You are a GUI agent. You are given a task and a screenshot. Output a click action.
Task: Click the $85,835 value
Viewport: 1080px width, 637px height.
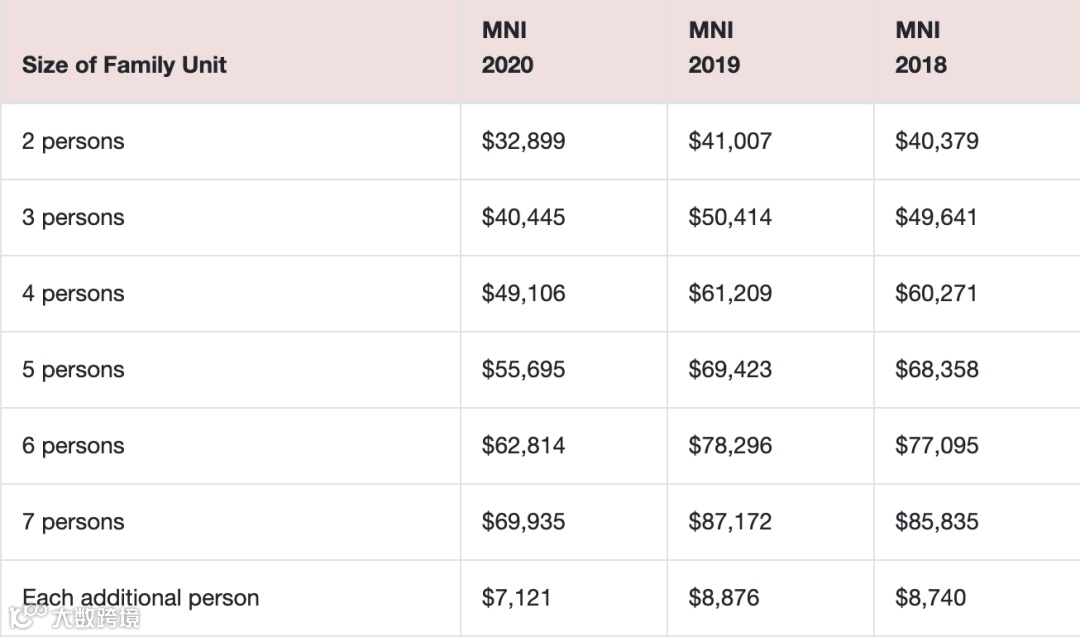[936, 521]
